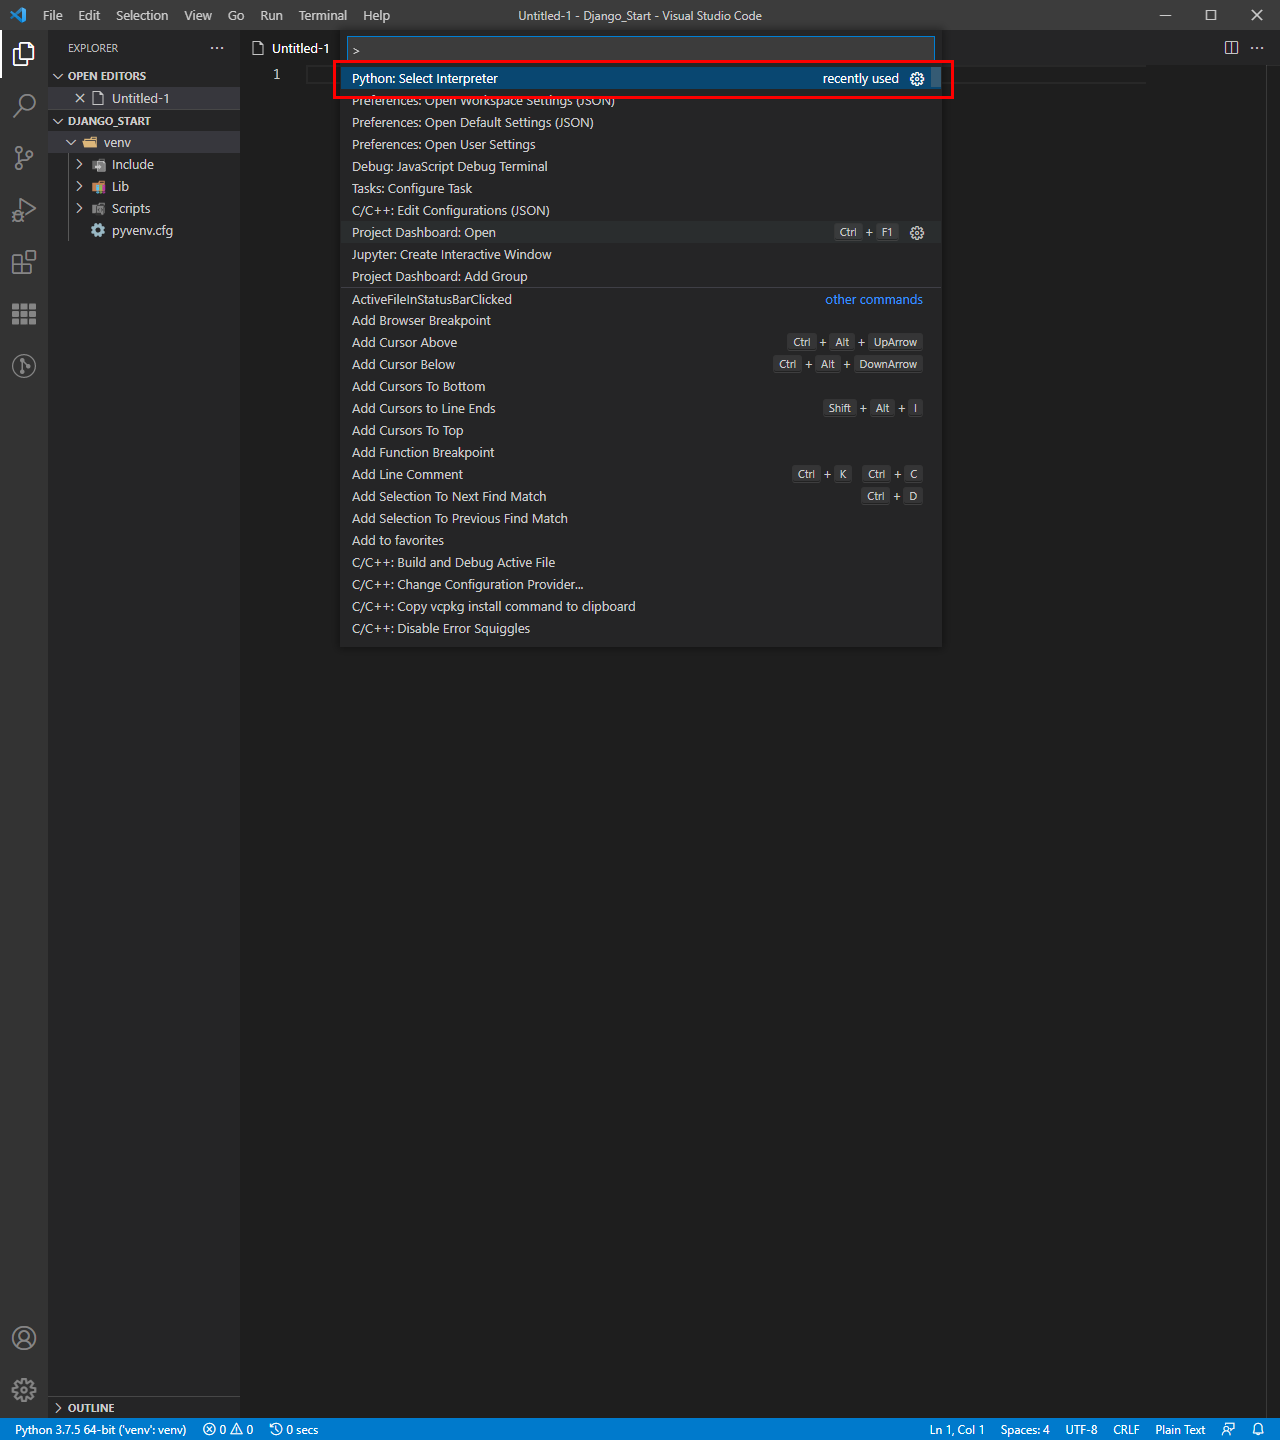Click Plain Text language mode status item
The image size is (1280, 1440).
[1180, 1429]
